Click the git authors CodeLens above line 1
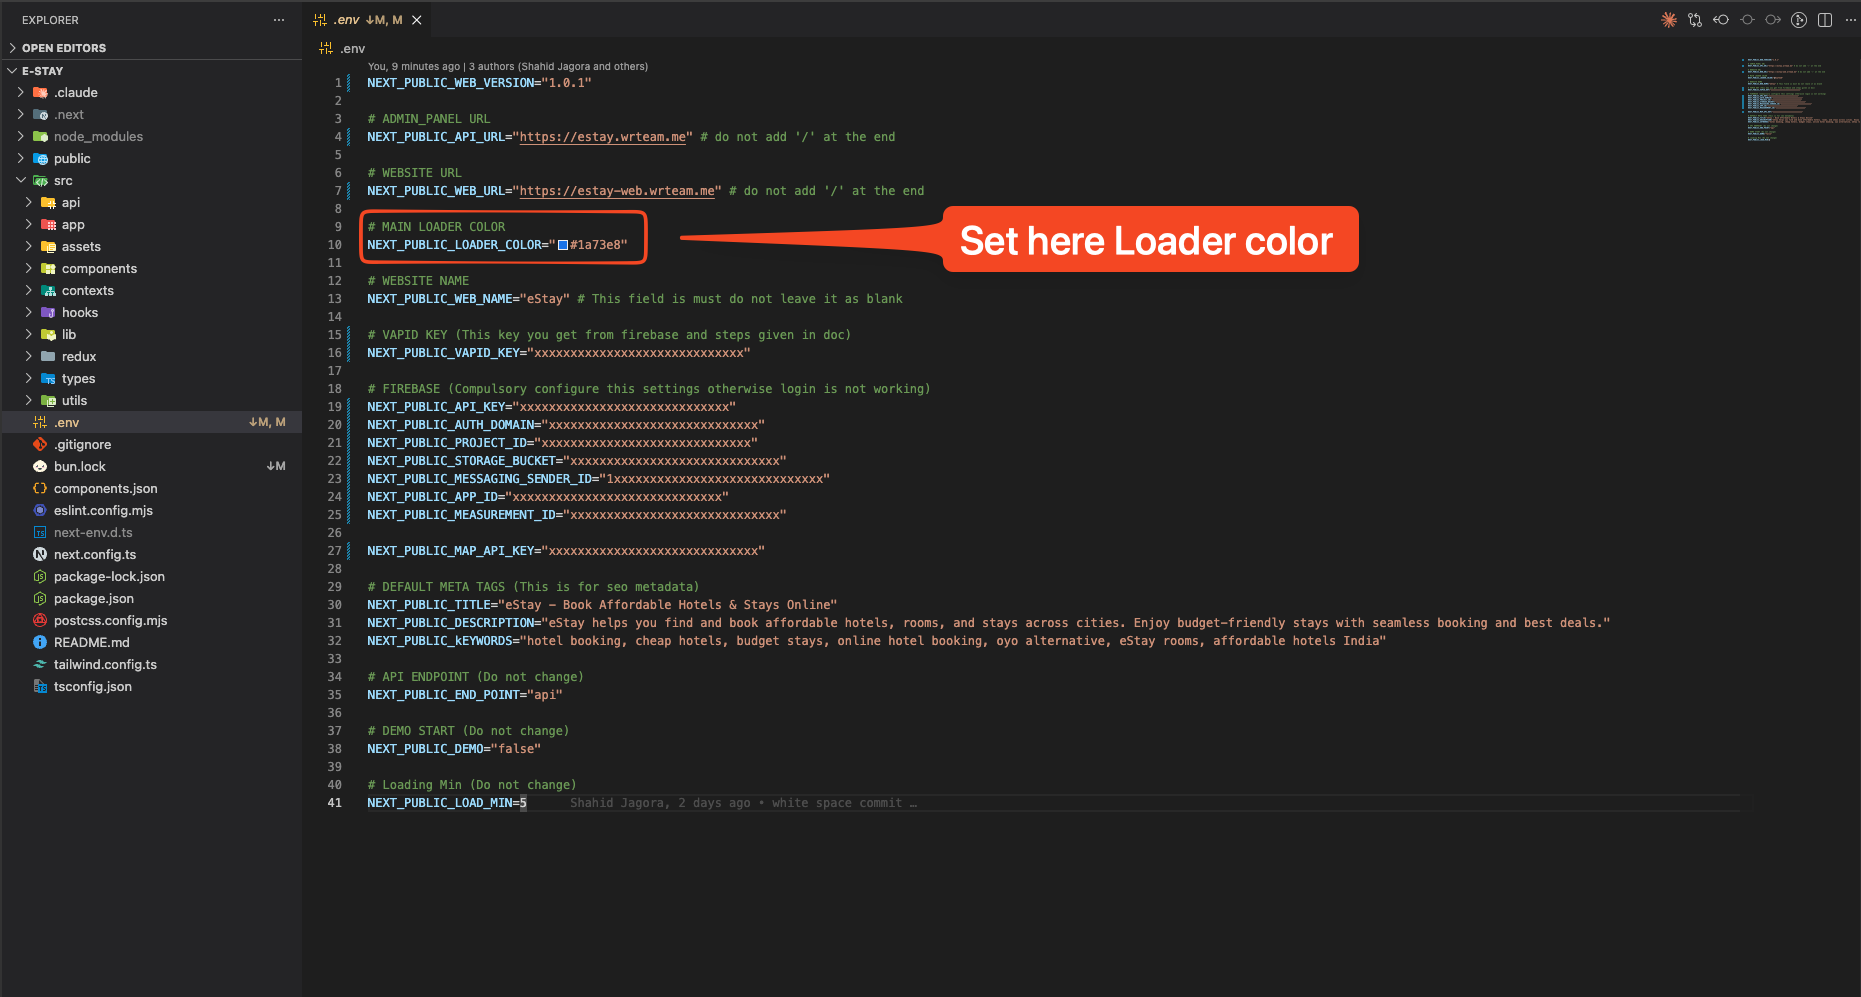This screenshot has width=1861, height=997. click(x=507, y=67)
